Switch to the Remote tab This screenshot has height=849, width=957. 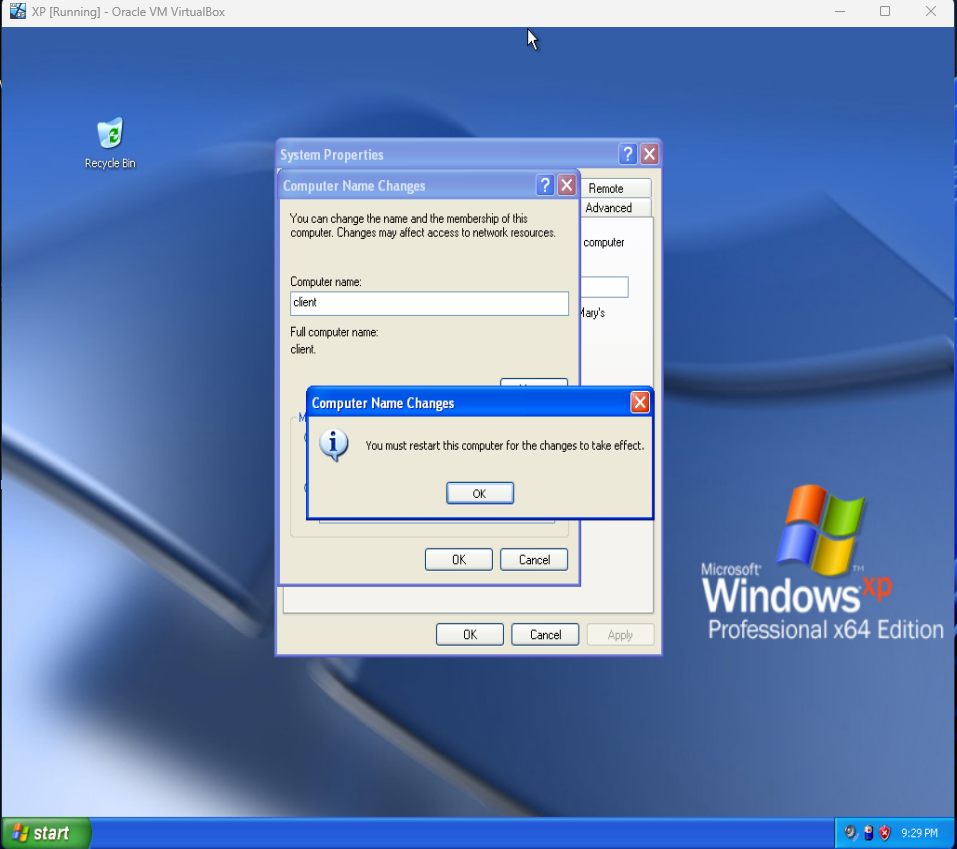615,188
